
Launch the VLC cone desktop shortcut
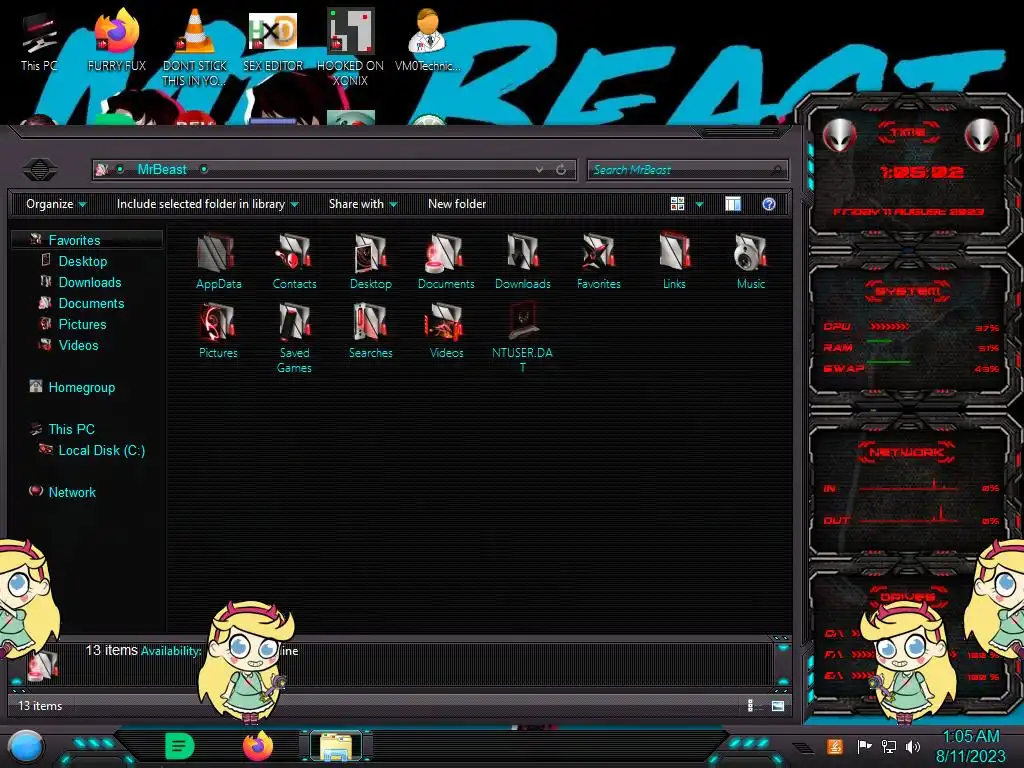click(x=194, y=47)
